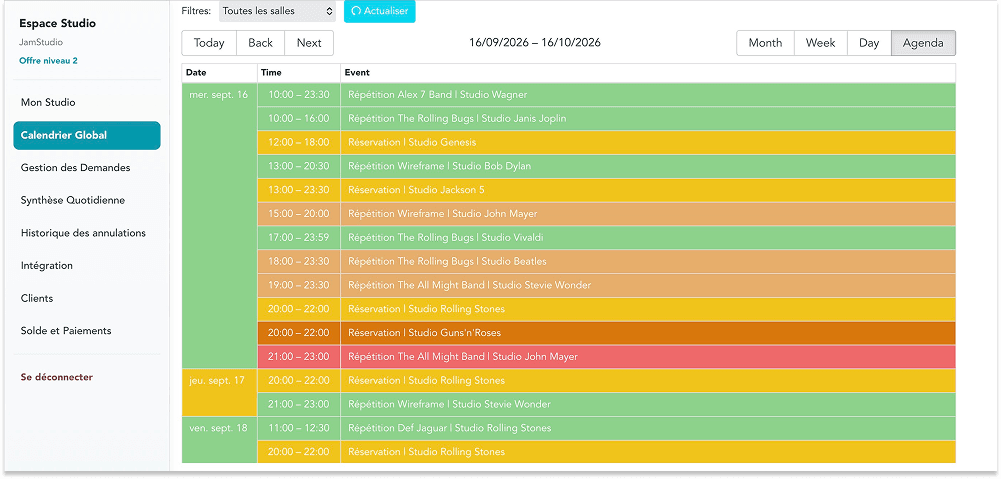This screenshot has height=479, width=1001.
Task: Open Réservation Studio Guns'n'Roses event
Action: point(648,333)
